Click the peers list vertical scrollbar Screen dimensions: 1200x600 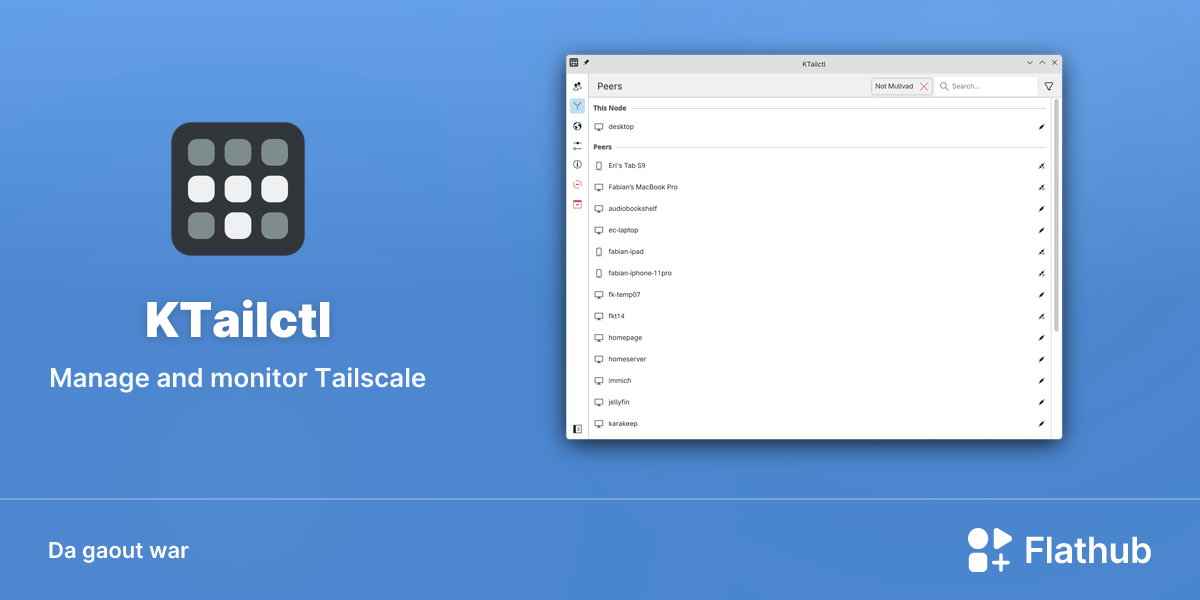[x=1056, y=215]
